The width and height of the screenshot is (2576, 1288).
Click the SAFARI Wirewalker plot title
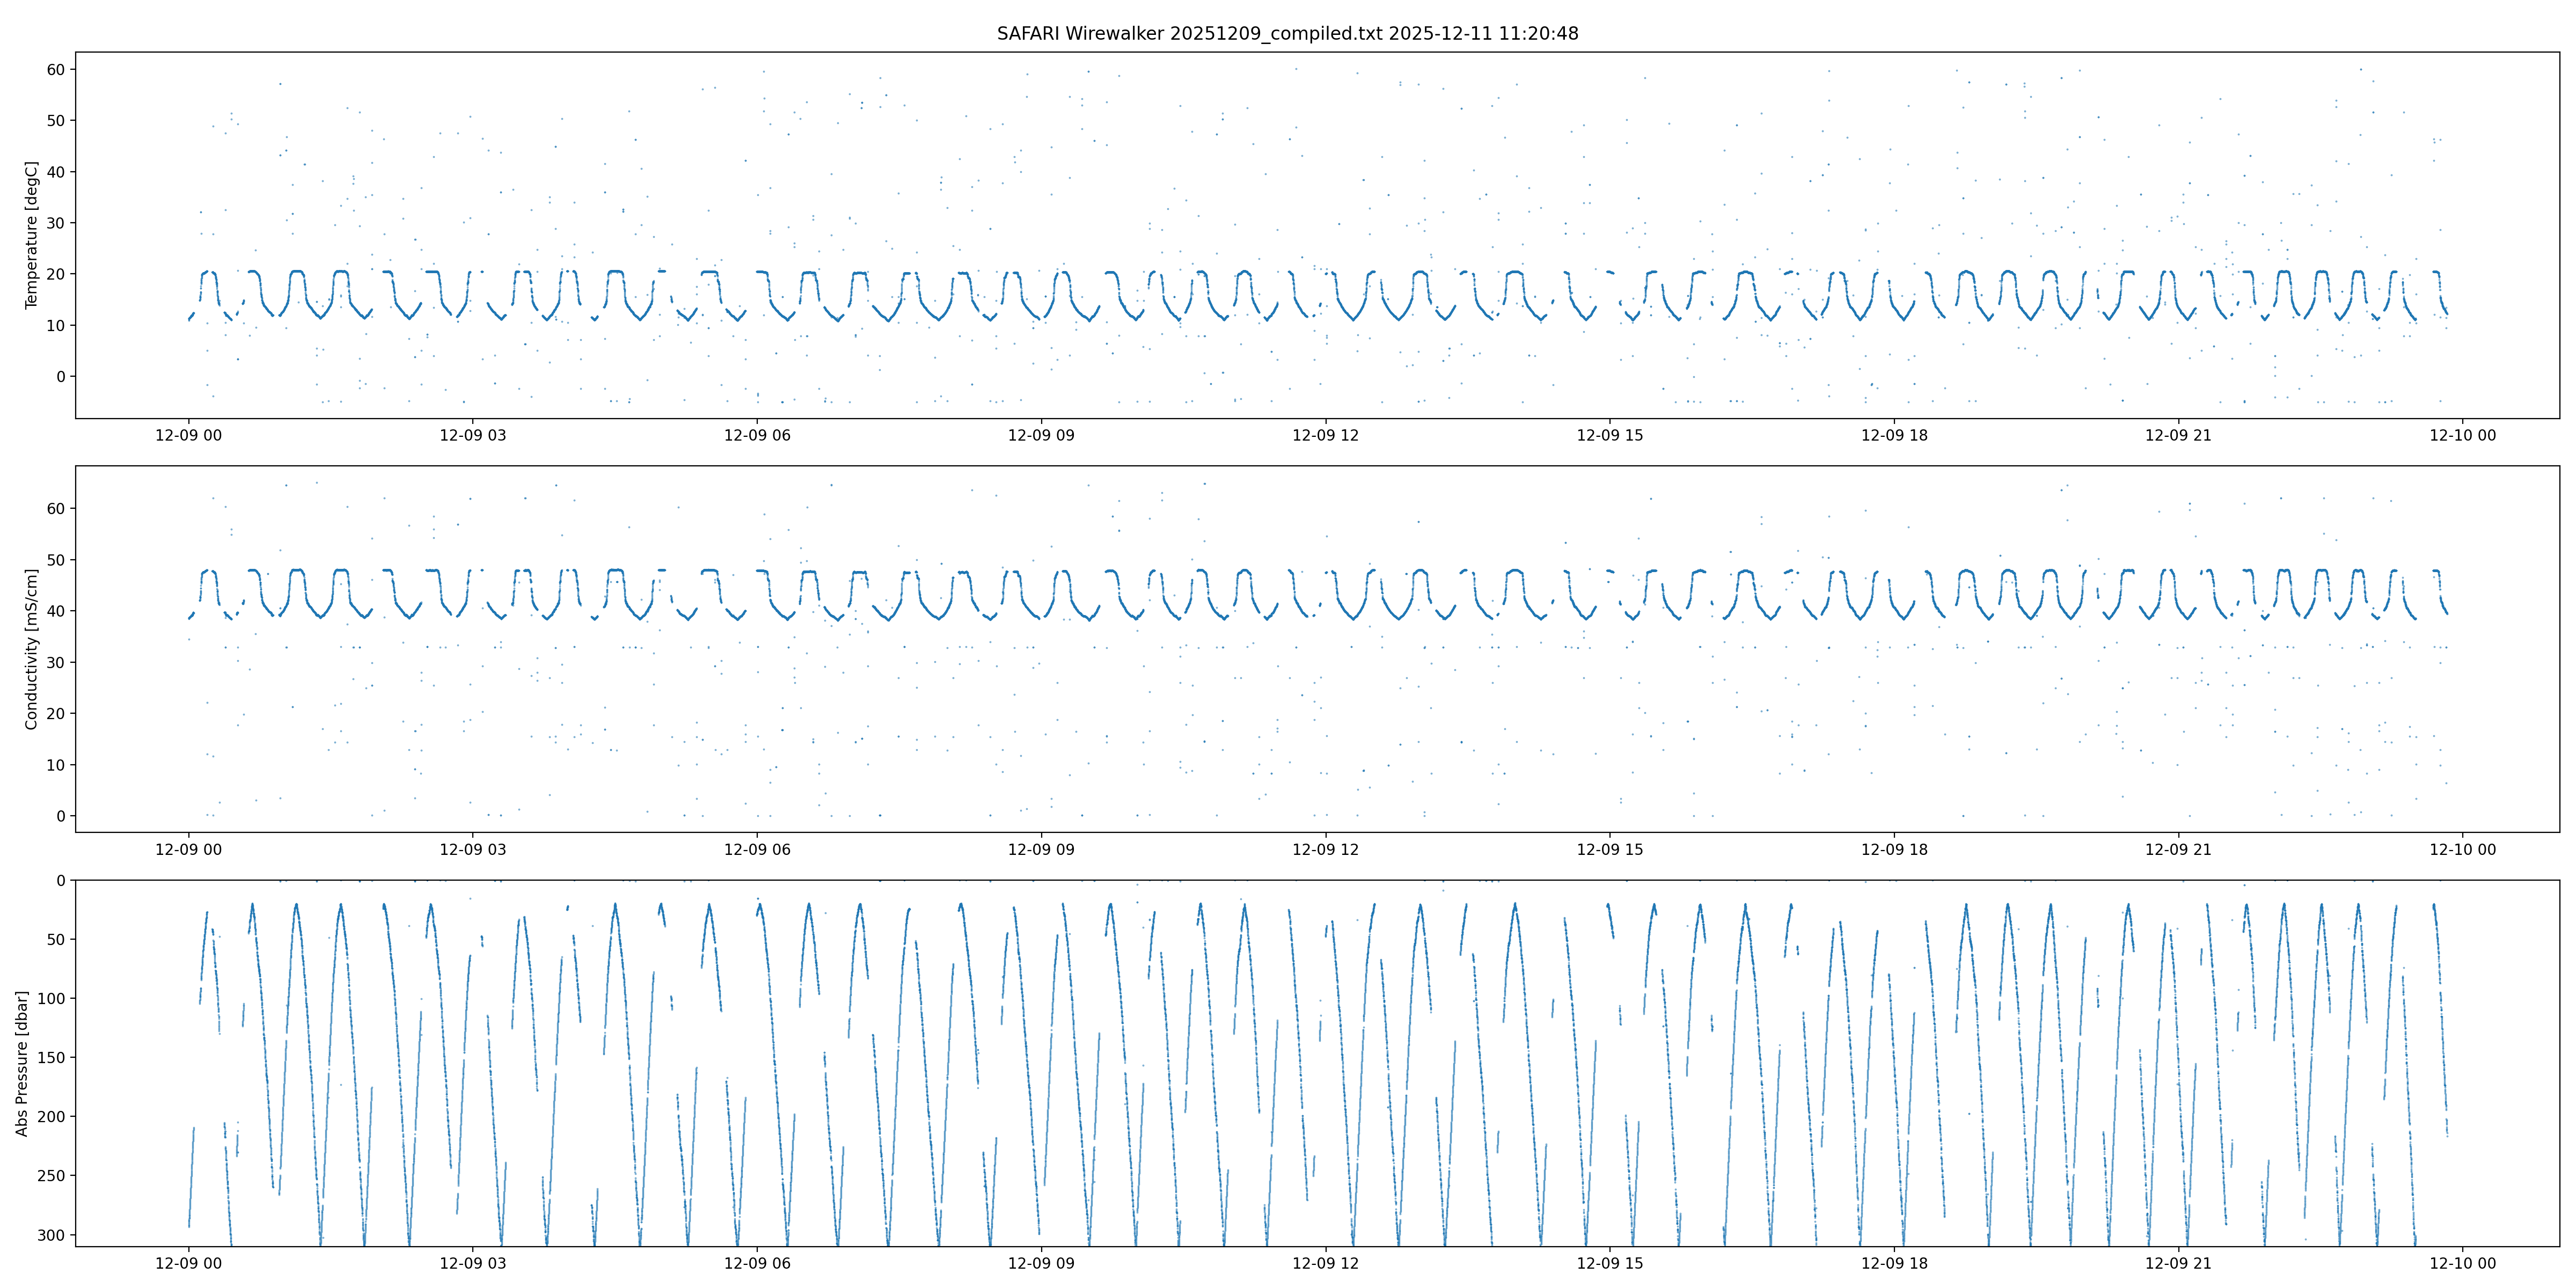pyautogui.click(x=1287, y=33)
